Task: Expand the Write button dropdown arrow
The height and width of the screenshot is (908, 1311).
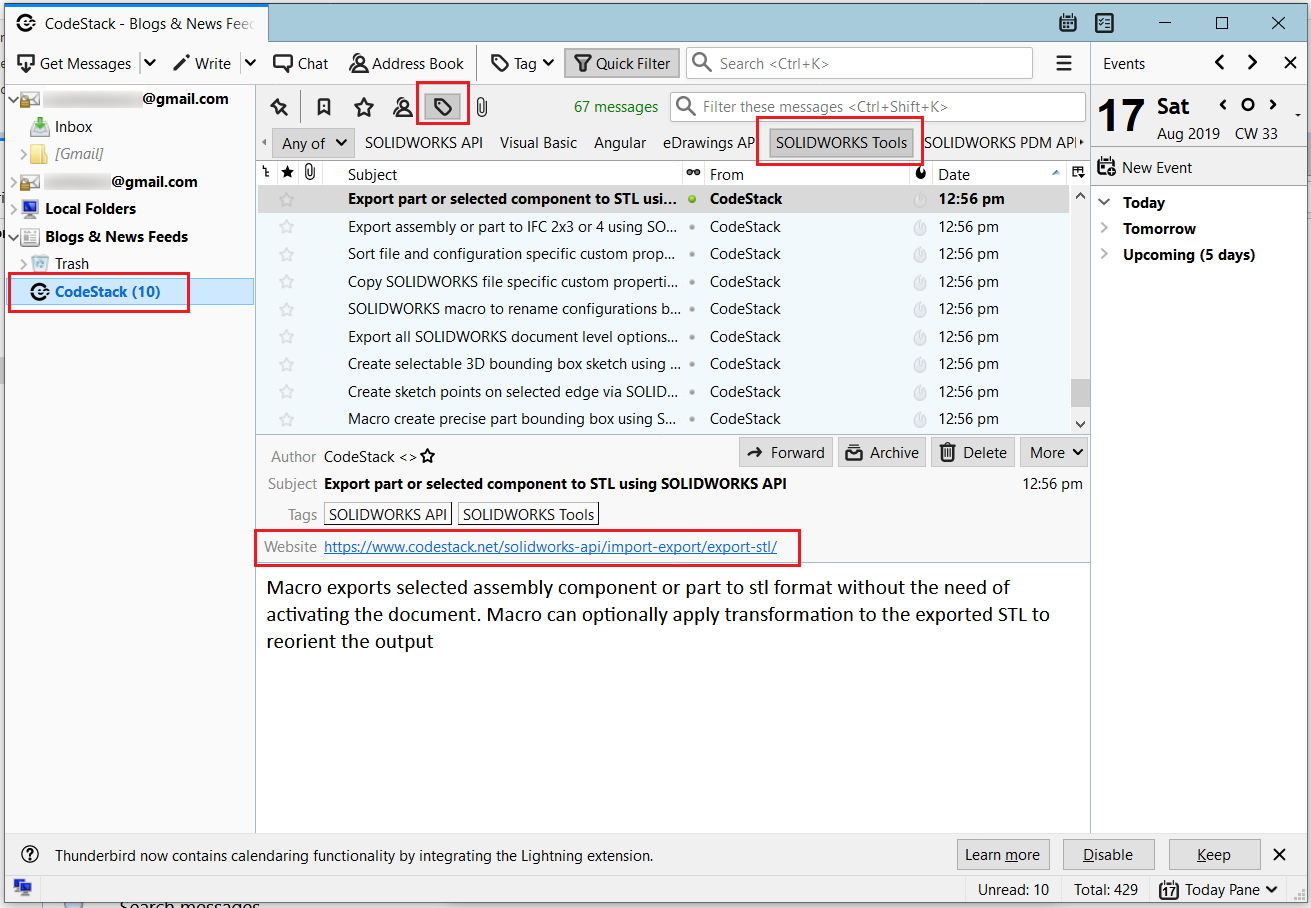Action: (250, 63)
